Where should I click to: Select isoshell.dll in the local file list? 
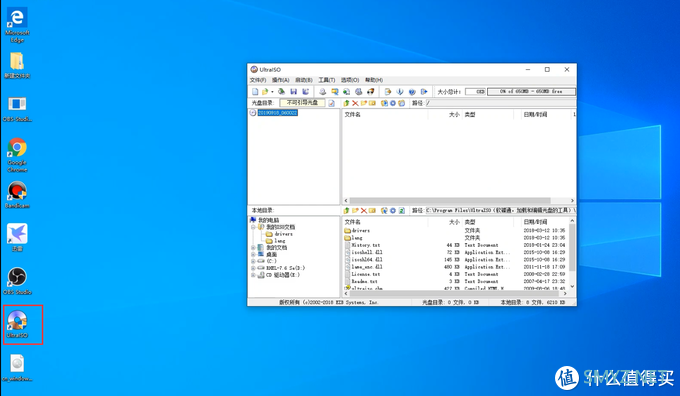pos(367,252)
